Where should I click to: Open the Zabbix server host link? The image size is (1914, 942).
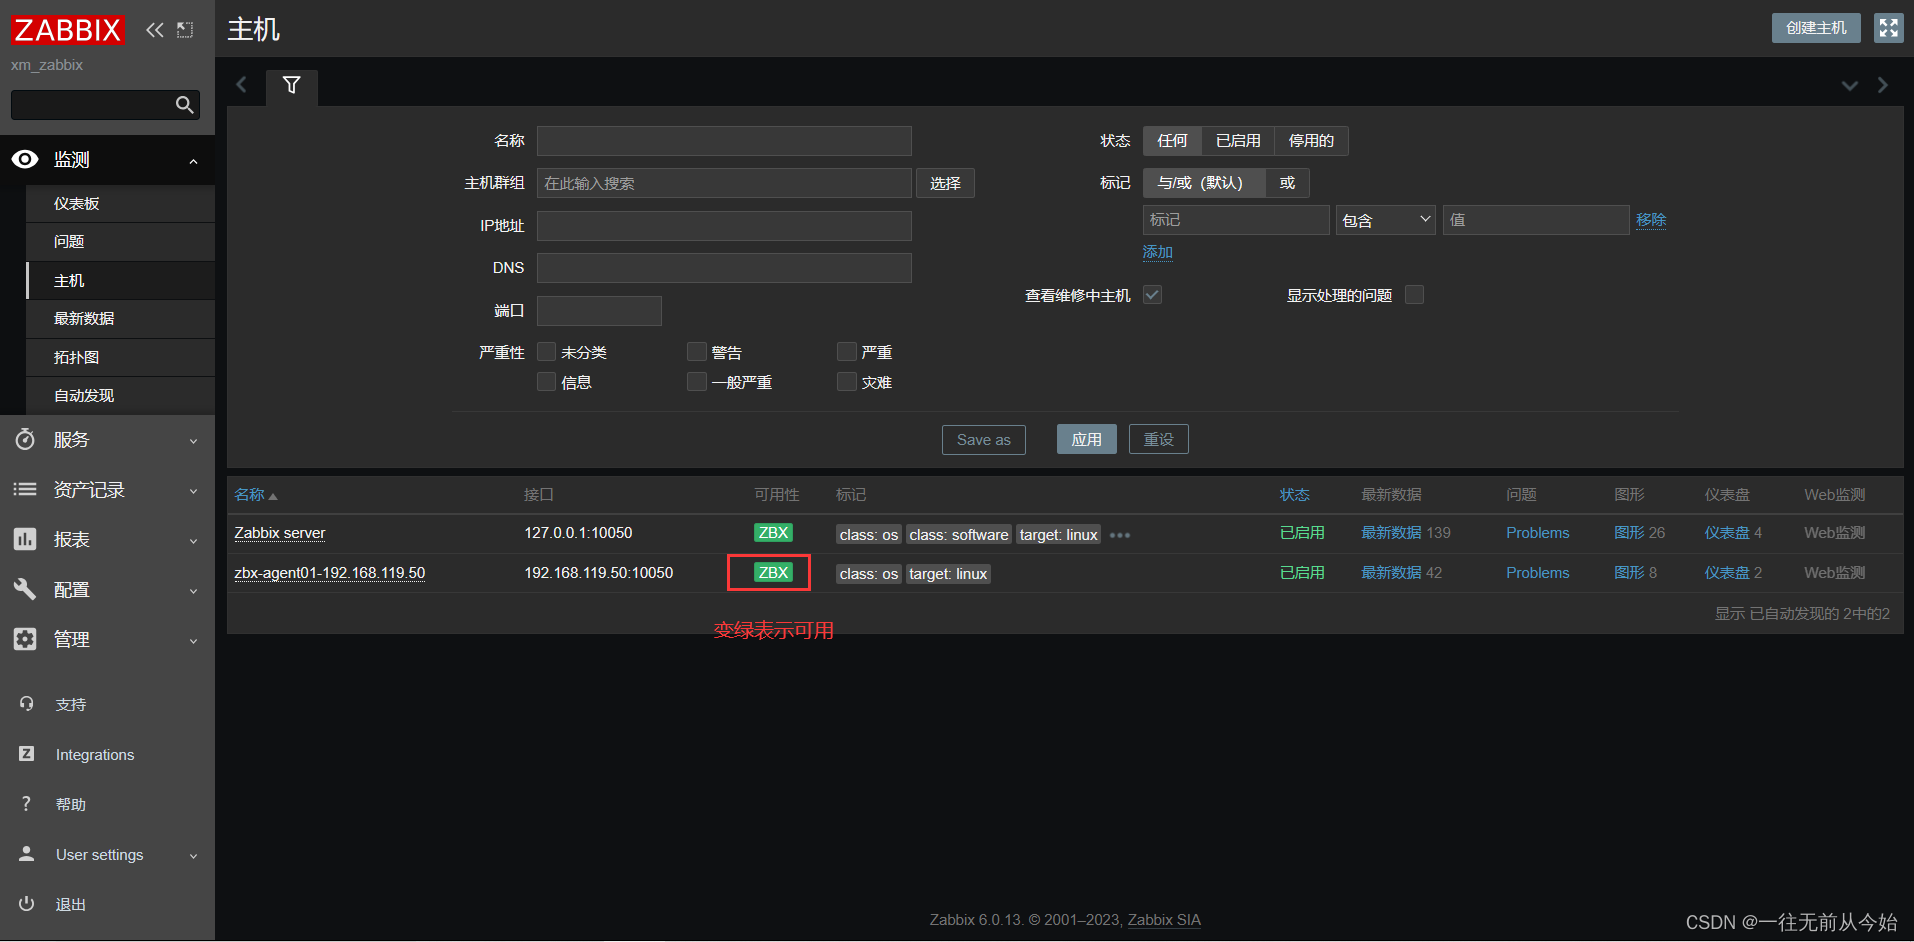(279, 533)
